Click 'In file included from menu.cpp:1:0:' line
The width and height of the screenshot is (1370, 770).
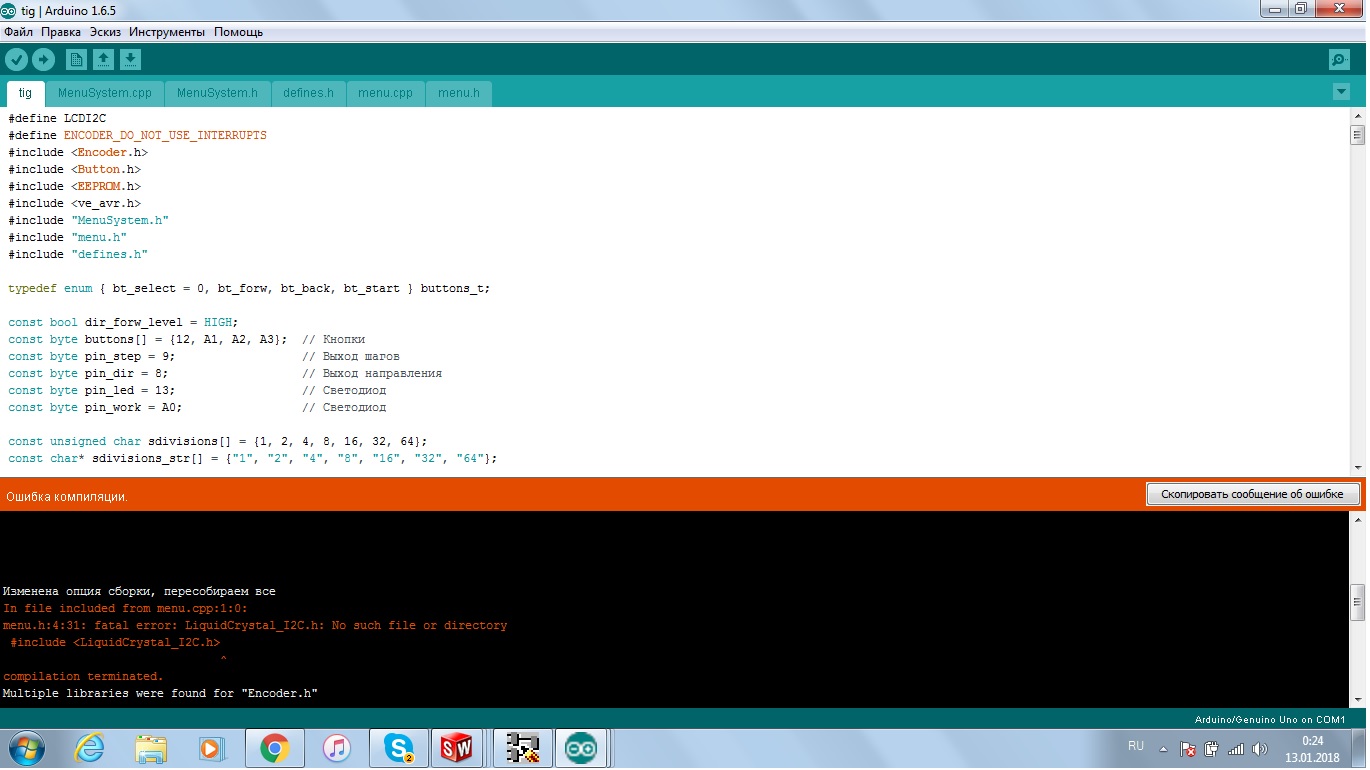pos(125,608)
